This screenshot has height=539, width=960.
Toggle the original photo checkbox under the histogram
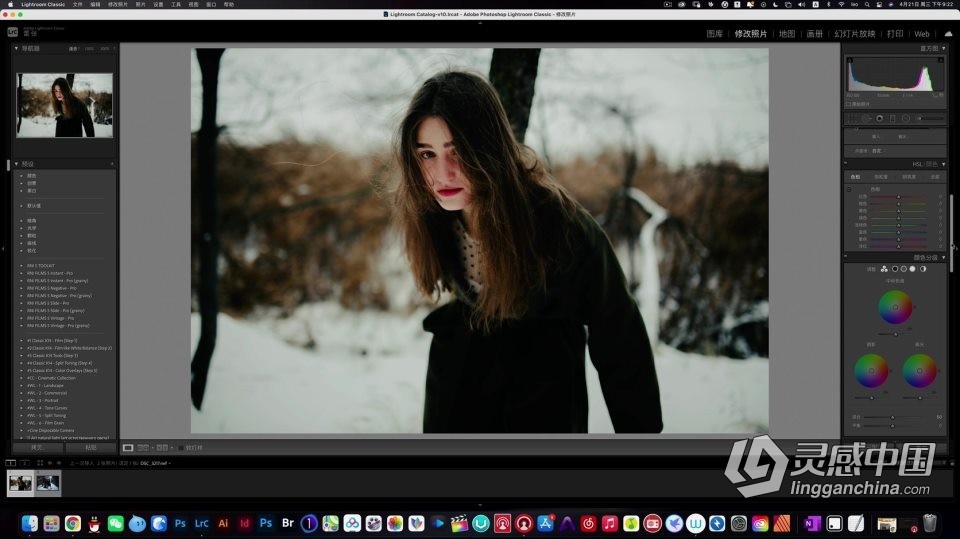pos(848,103)
